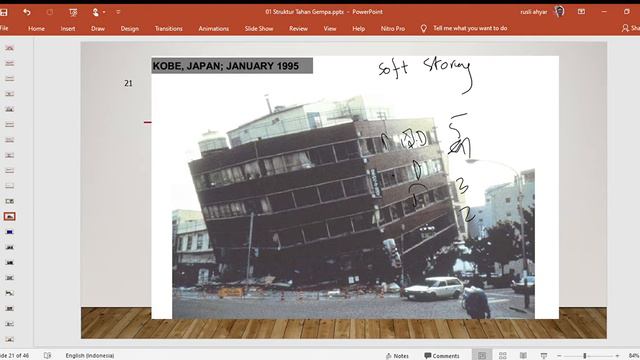Click the spell check icon in status bar
This screenshot has height=360, width=640.
[47, 356]
